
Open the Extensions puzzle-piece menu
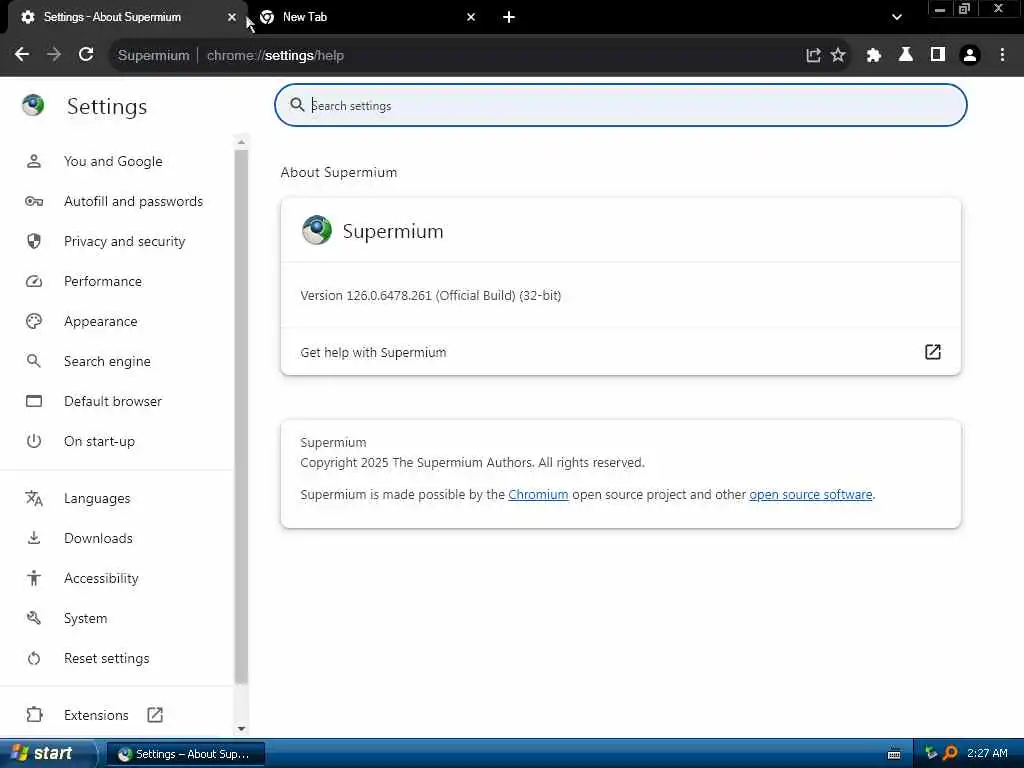[x=873, y=56]
